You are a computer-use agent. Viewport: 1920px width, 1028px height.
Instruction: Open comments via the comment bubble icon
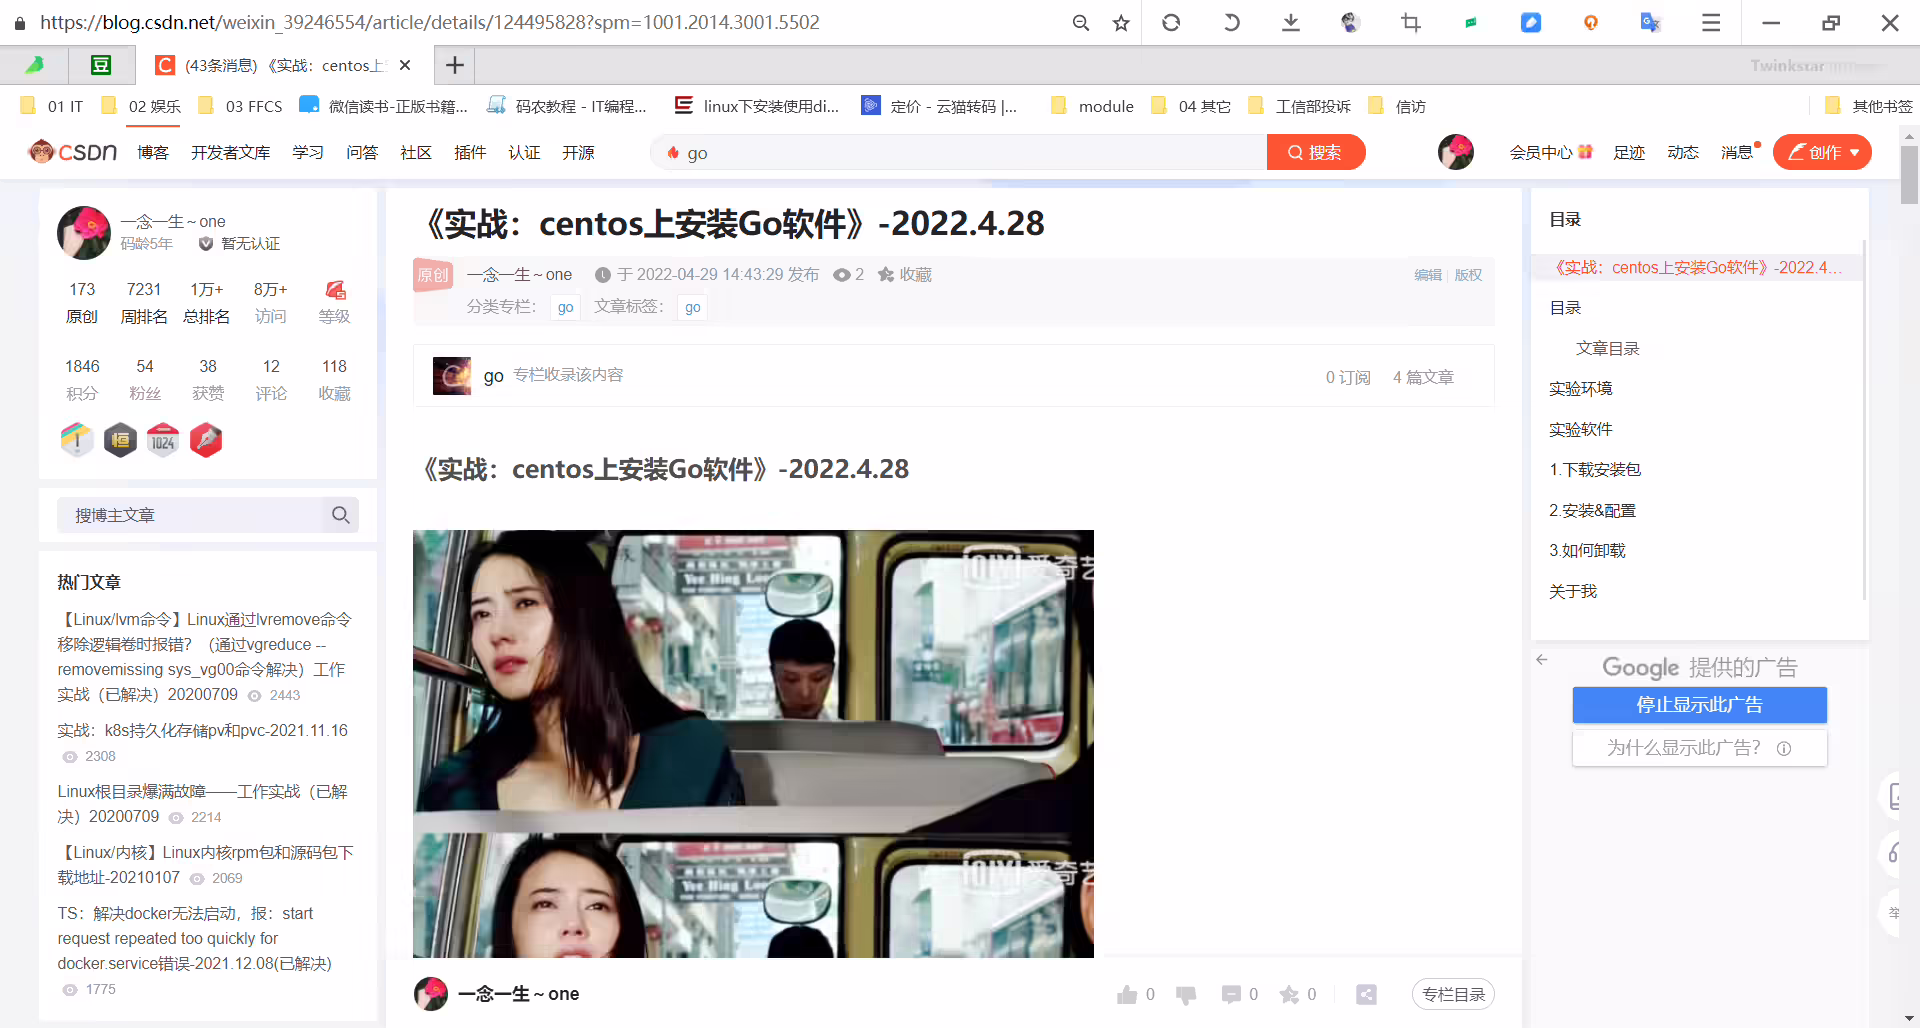click(x=1231, y=994)
